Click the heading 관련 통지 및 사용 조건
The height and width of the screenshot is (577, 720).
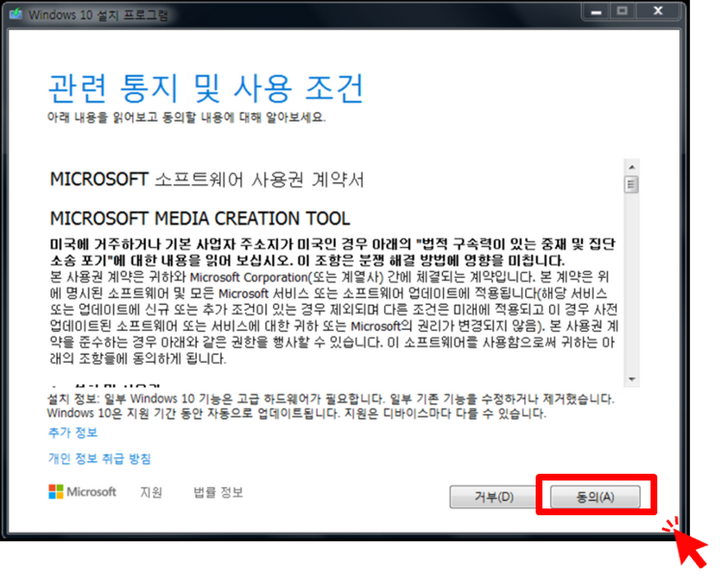pyautogui.click(x=206, y=88)
